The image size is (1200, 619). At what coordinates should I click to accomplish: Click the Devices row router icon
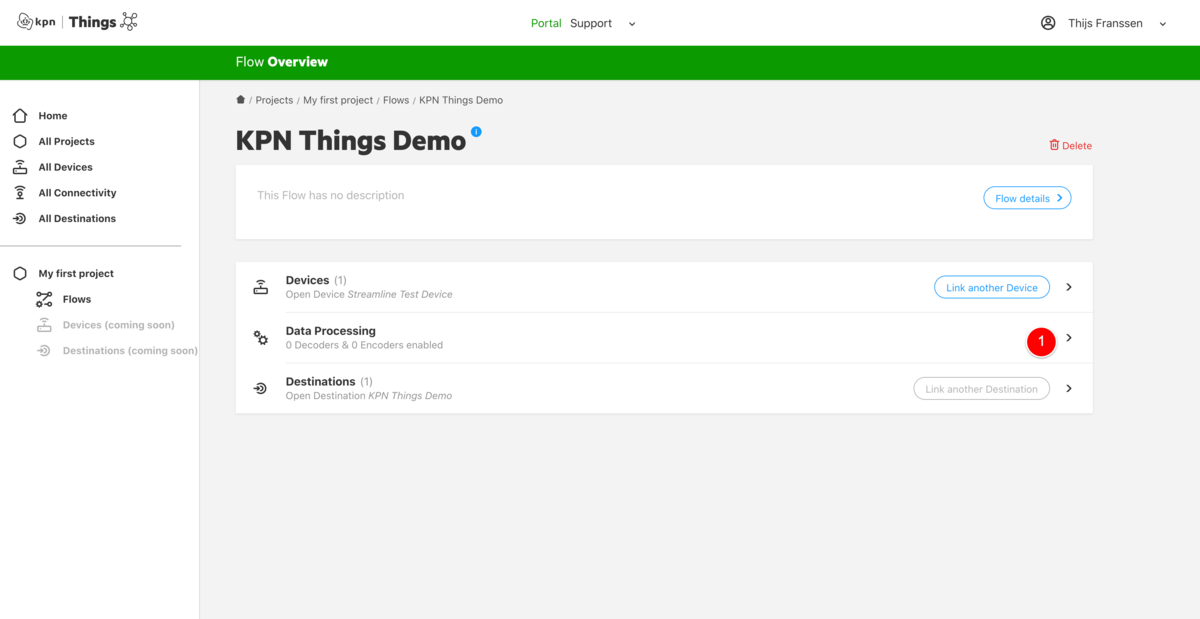(x=260, y=287)
